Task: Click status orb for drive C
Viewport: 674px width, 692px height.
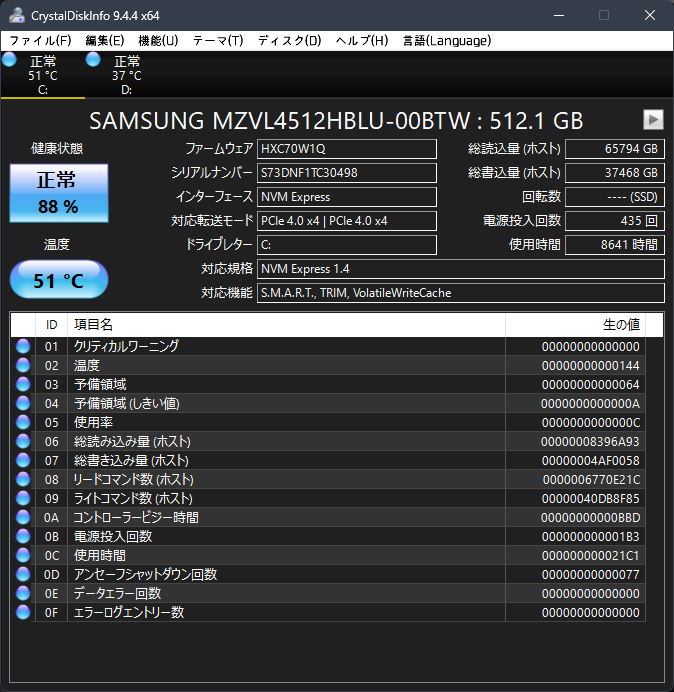Action: (x=10, y=60)
